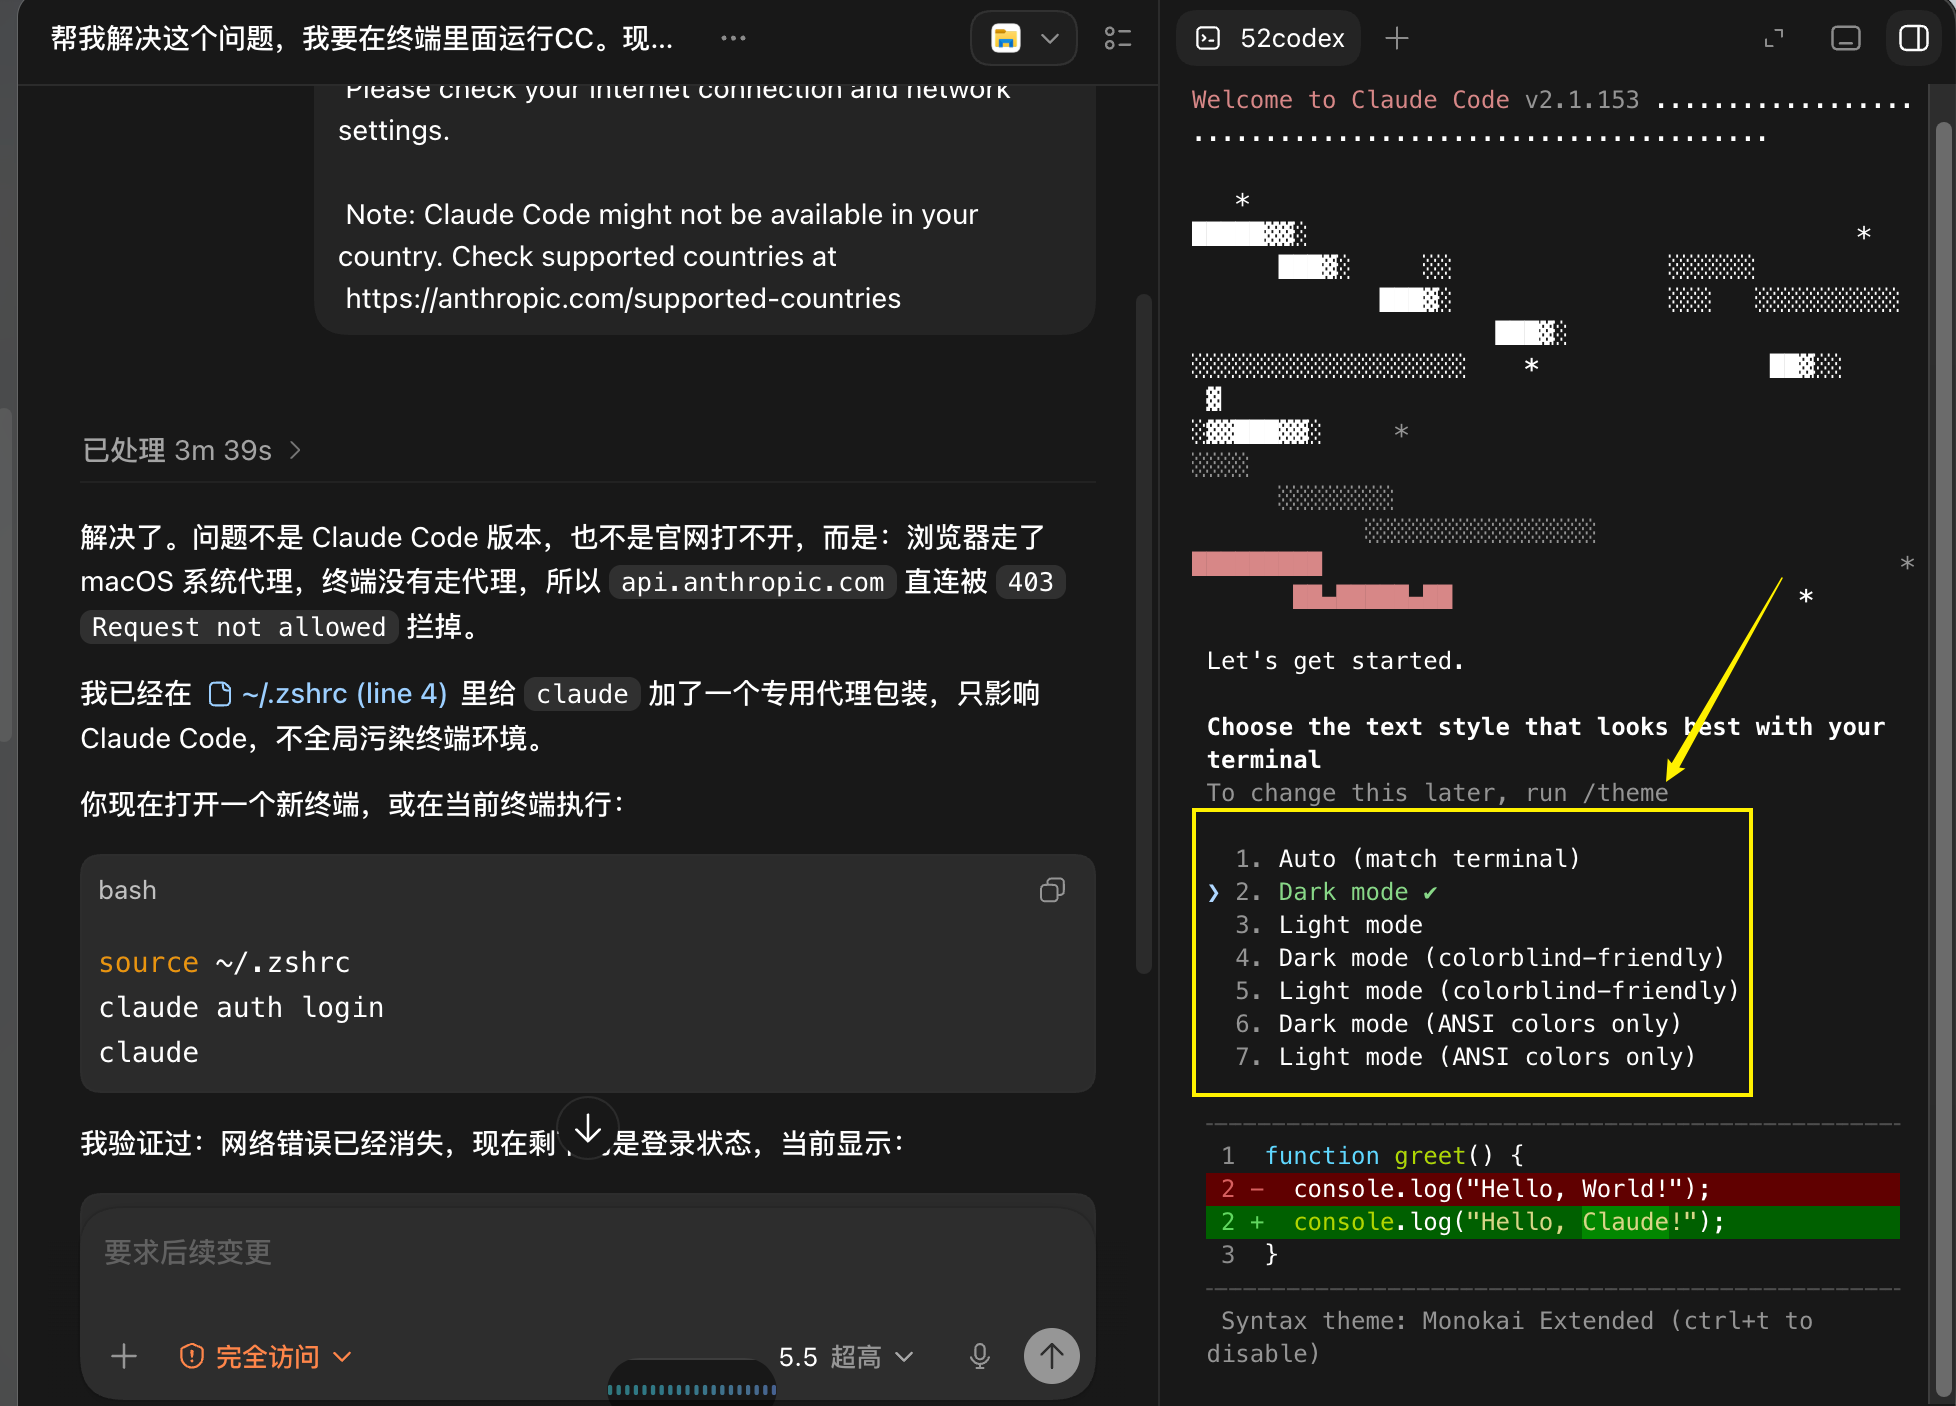Screen dimensions: 1956x1406
Task: Toggle the bottom panel layout
Action: (x=1845, y=38)
